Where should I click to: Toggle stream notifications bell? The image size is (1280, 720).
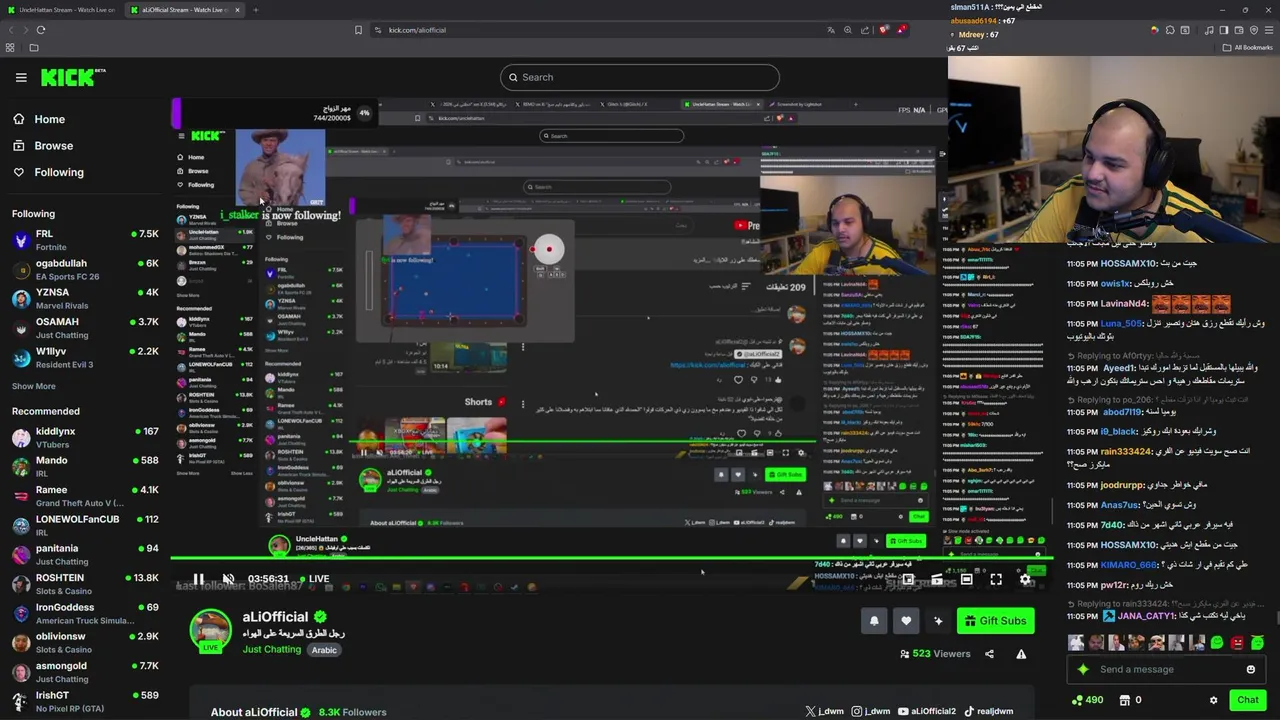(874, 621)
